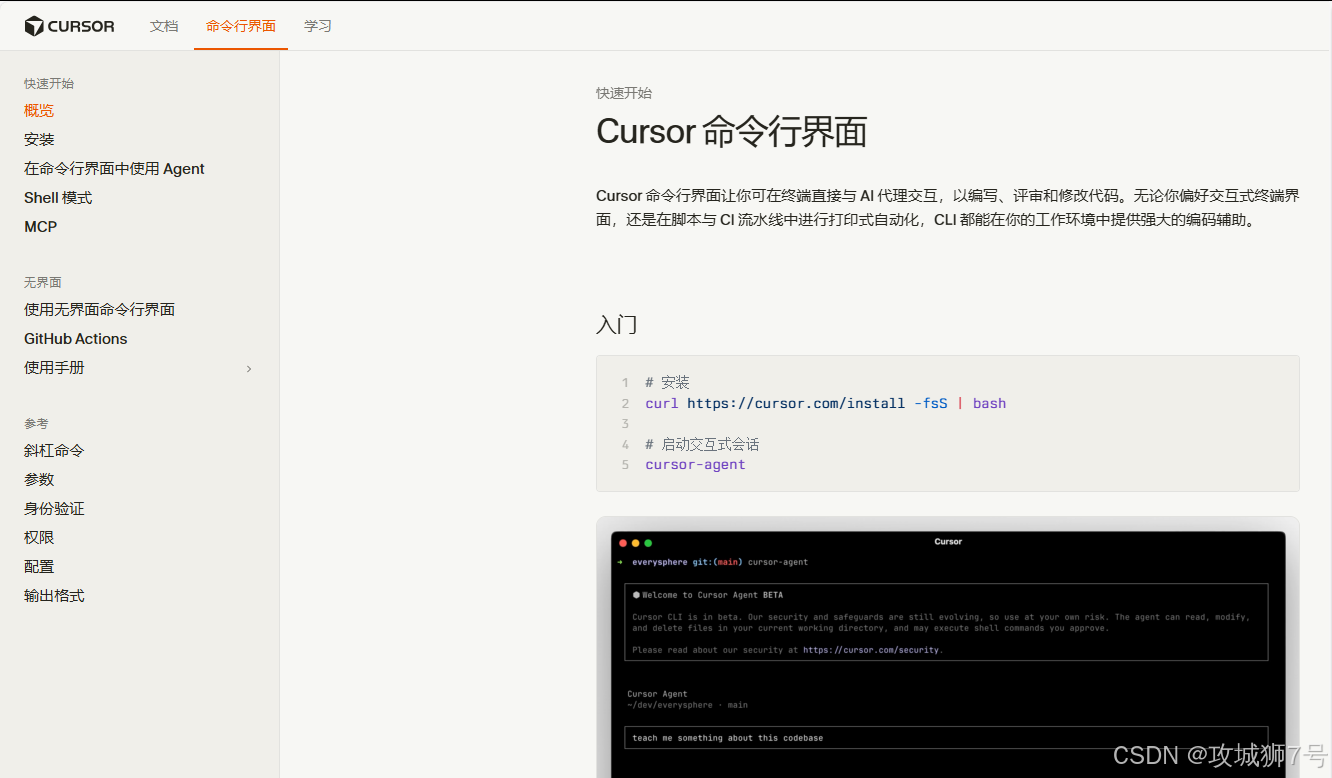Open the 输出格式 page
This screenshot has height=778, width=1332.
(x=54, y=596)
